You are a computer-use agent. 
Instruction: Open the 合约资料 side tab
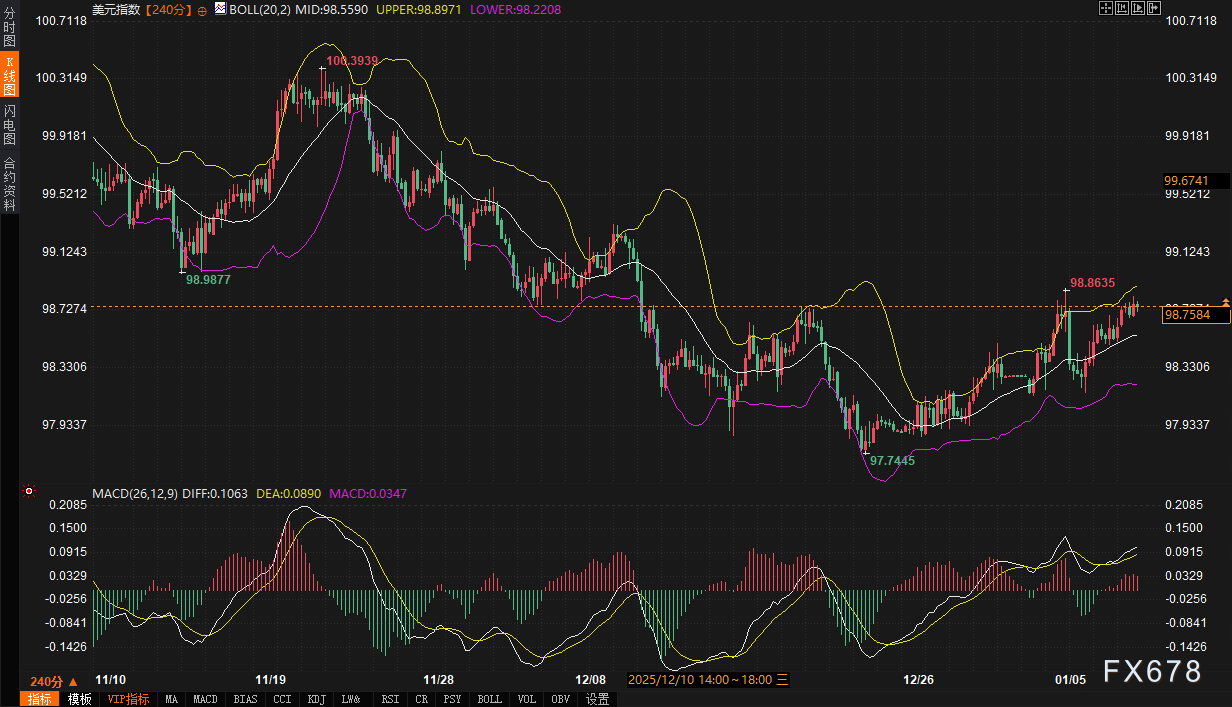coord(9,184)
